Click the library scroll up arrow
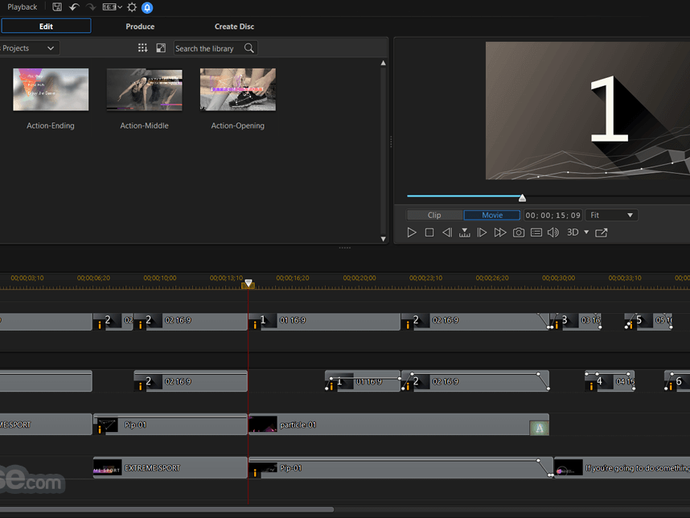 pos(383,63)
